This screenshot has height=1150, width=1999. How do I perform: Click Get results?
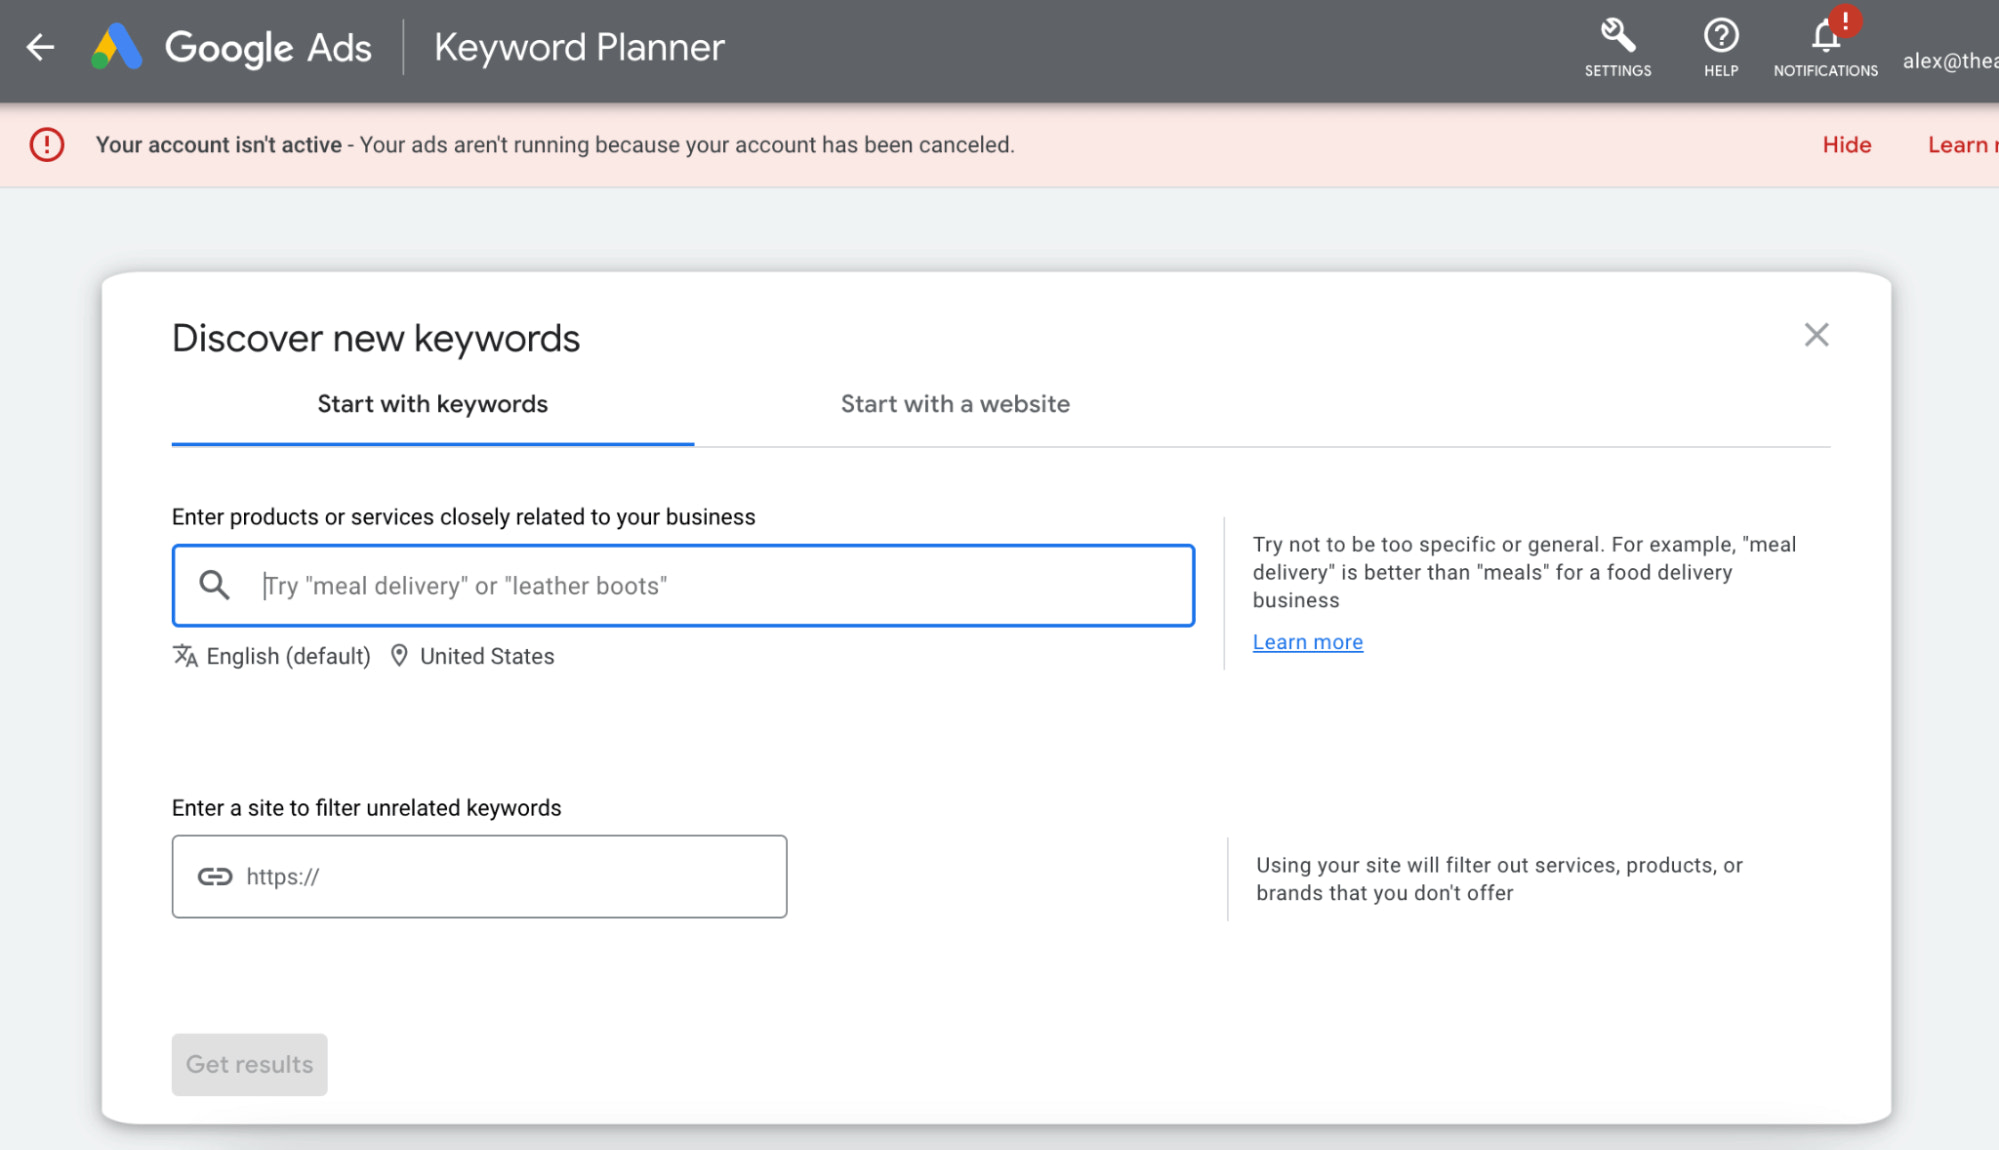click(x=249, y=1064)
